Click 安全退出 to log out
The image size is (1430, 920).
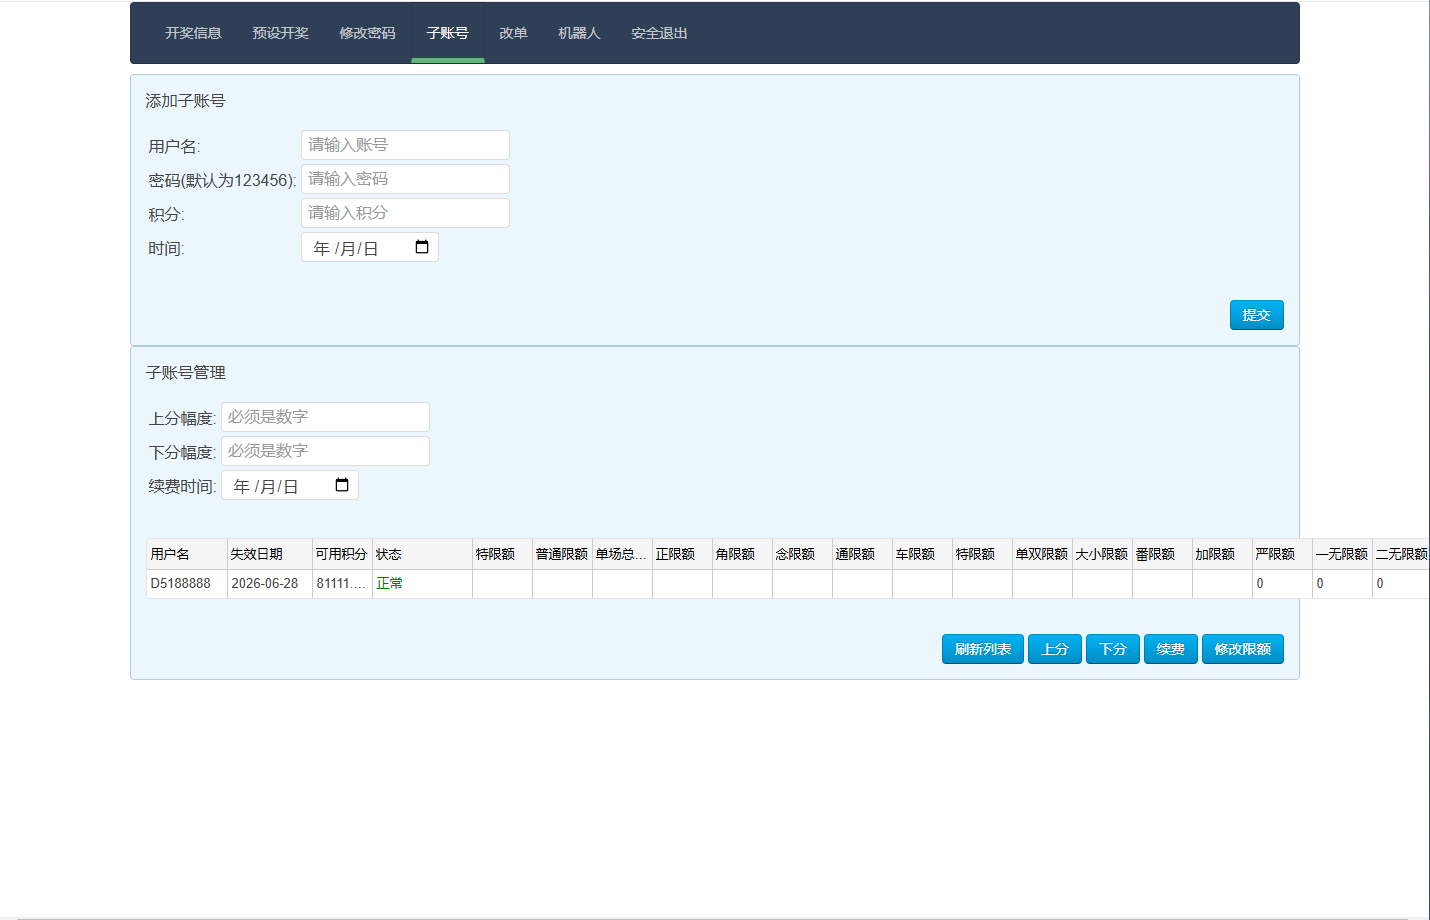point(659,33)
